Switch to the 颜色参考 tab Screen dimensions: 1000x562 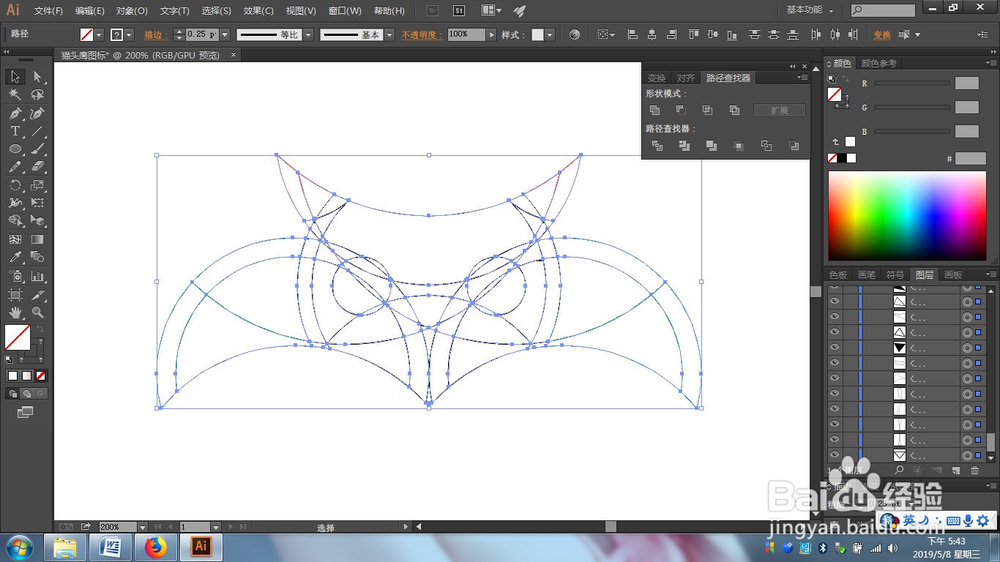[x=878, y=63]
